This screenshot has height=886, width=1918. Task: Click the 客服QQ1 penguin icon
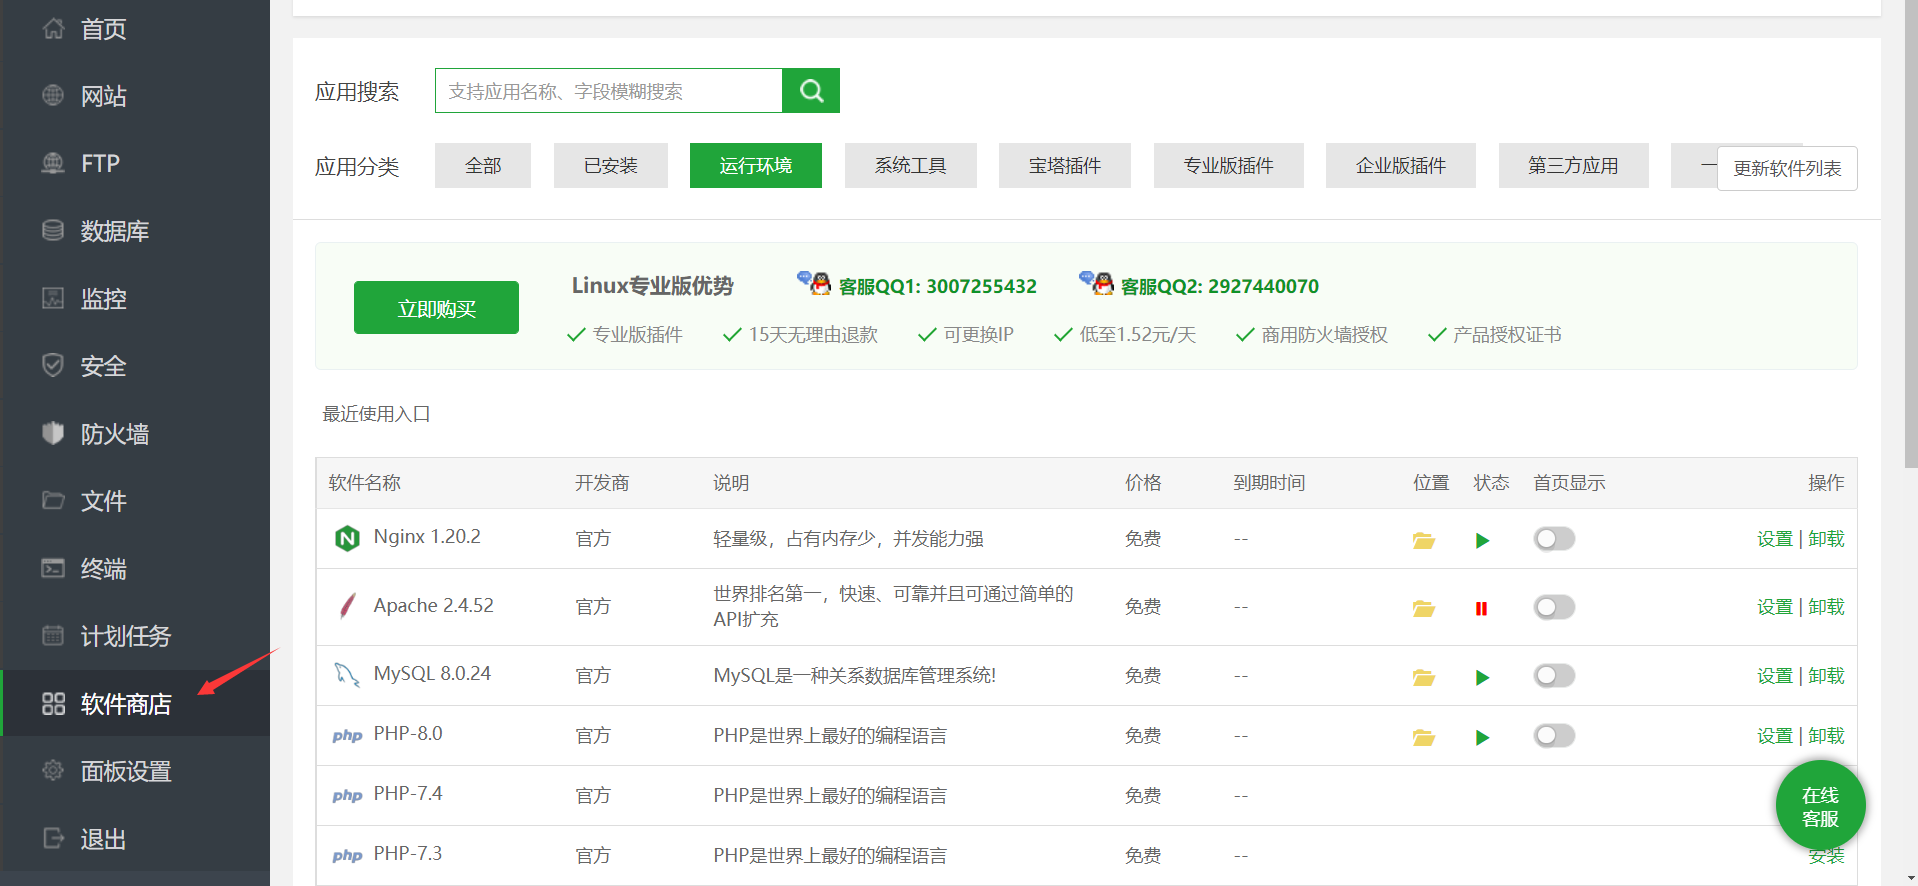pos(814,283)
